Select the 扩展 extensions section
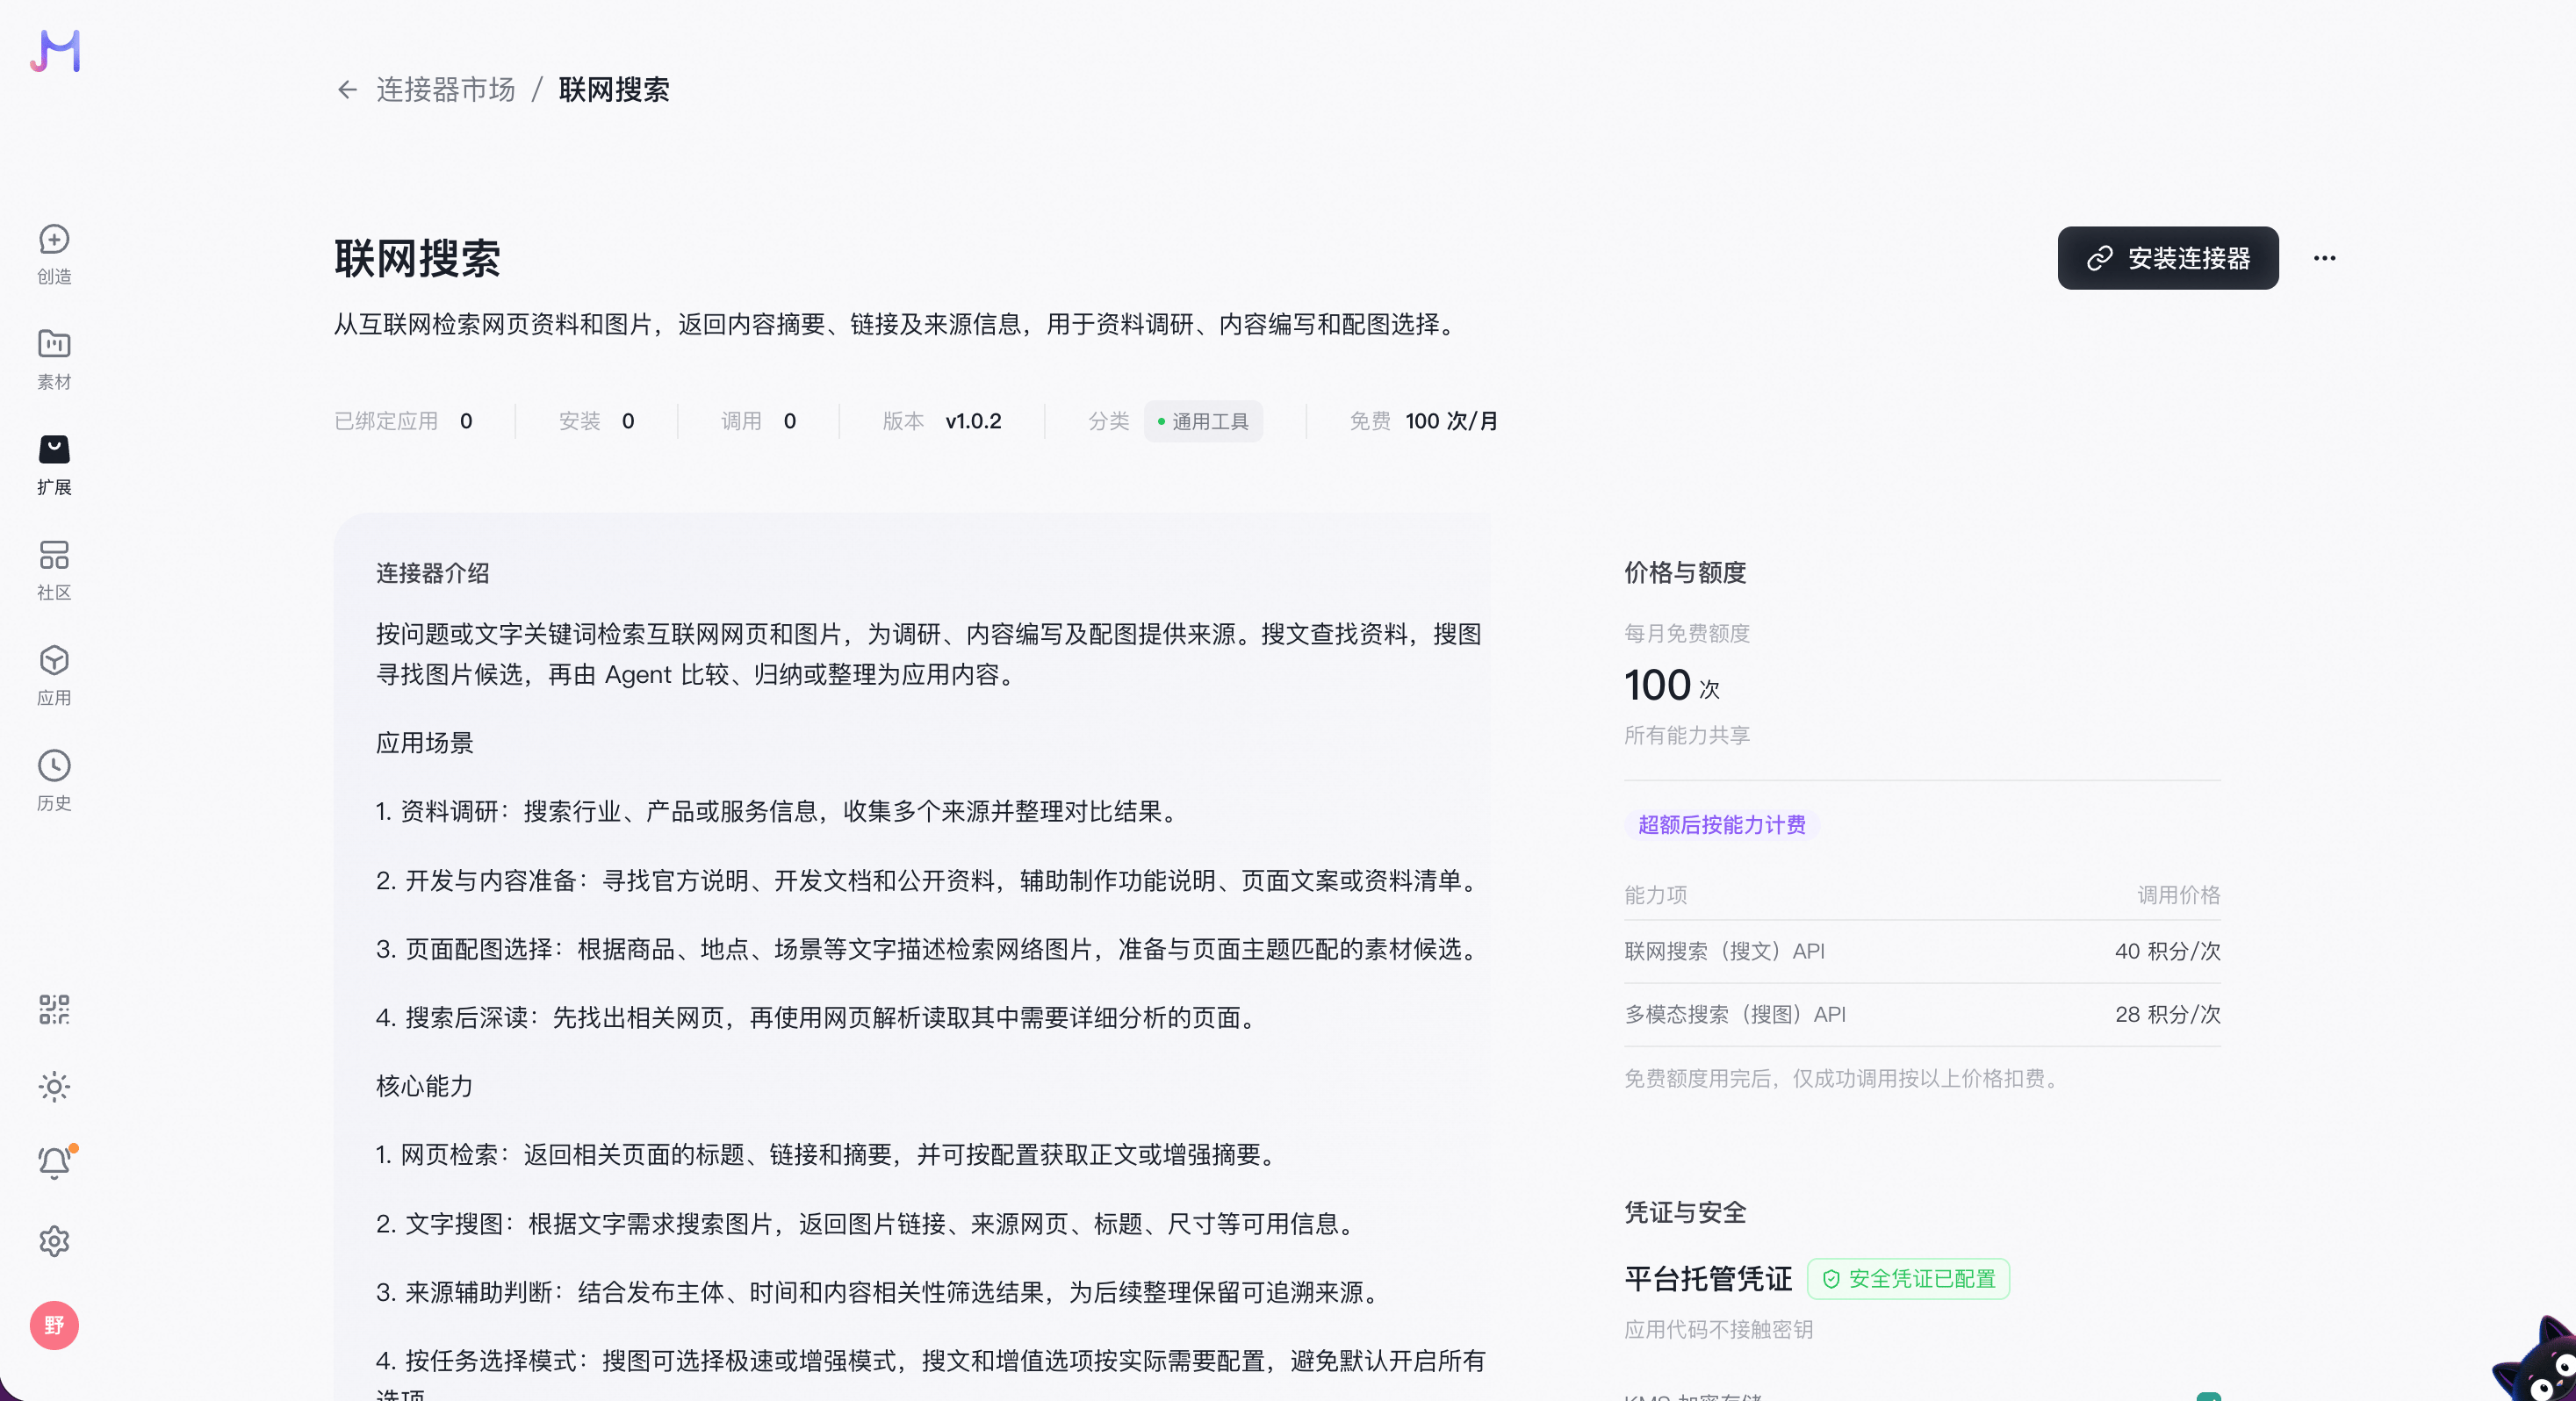Image resolution: width=2576 pixels, height=1401 pixels. (x=54, y=465)
